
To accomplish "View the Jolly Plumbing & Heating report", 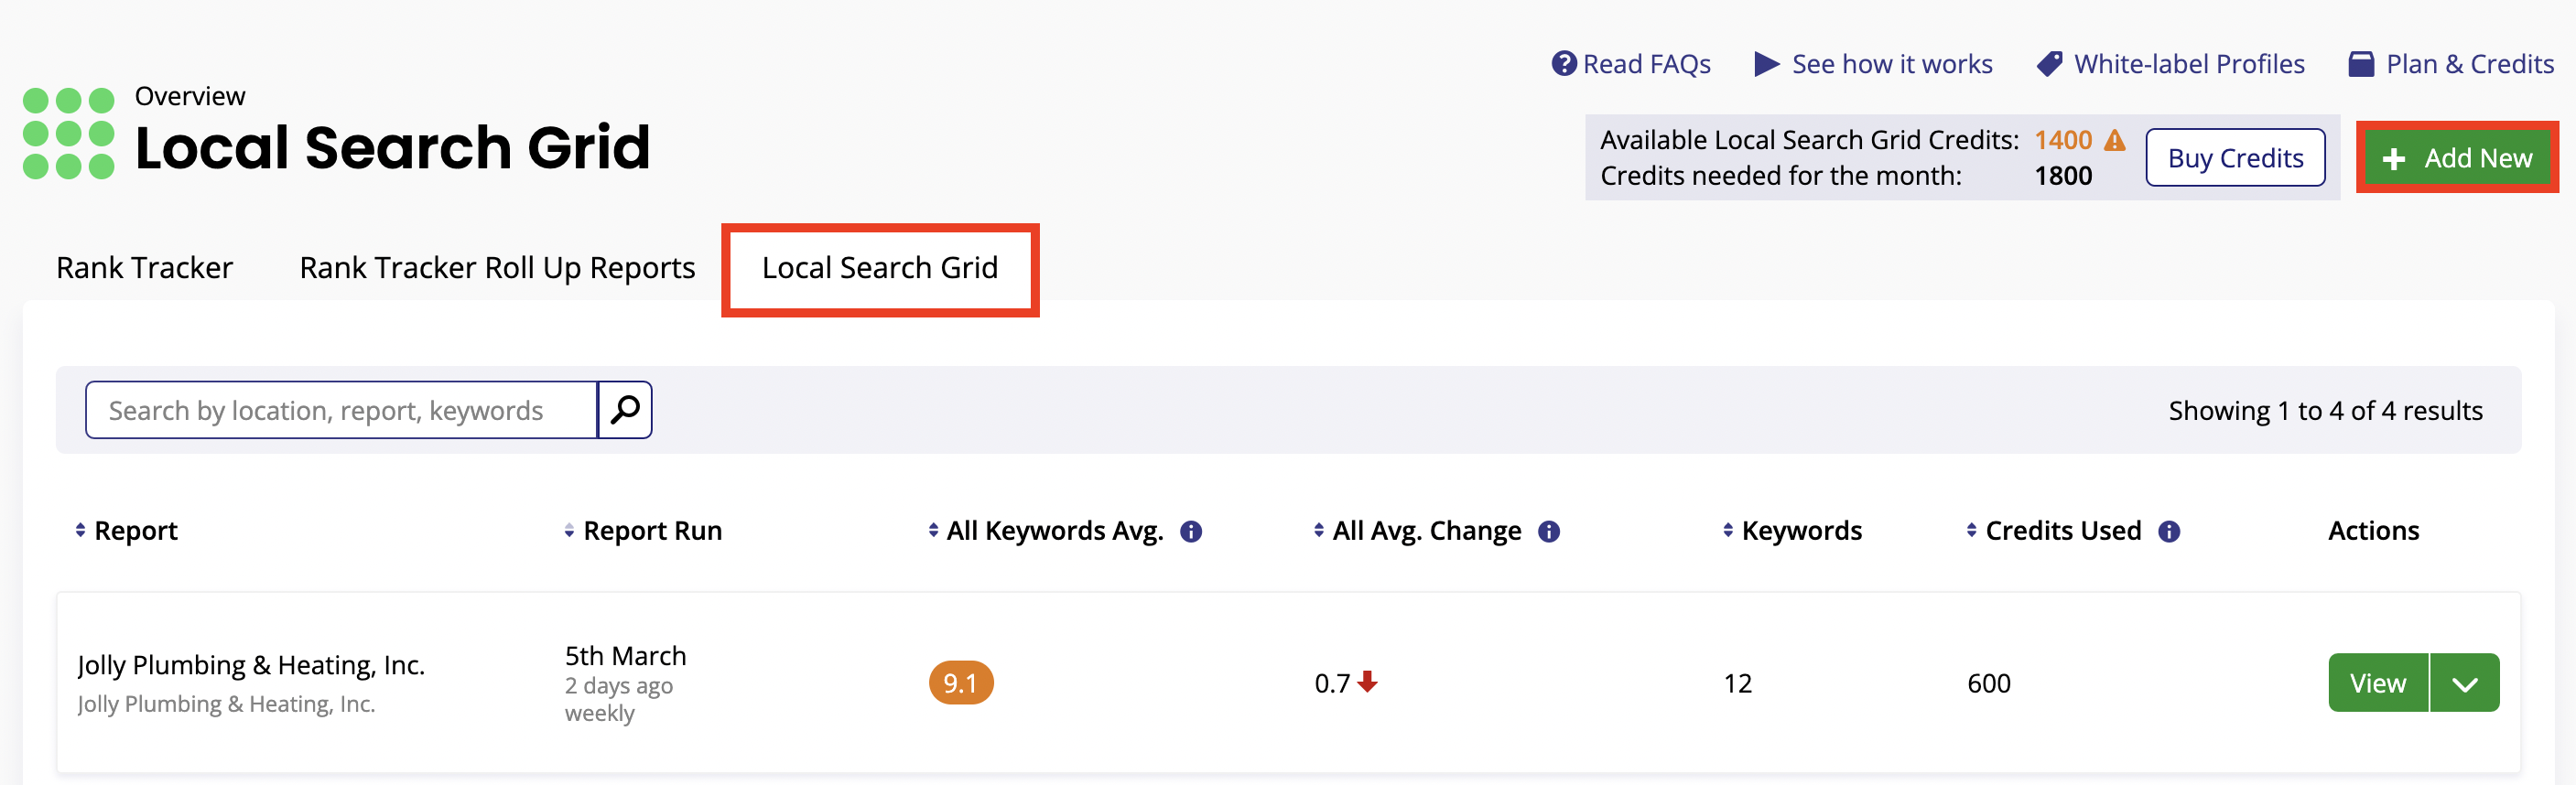I will point(2378,683).
